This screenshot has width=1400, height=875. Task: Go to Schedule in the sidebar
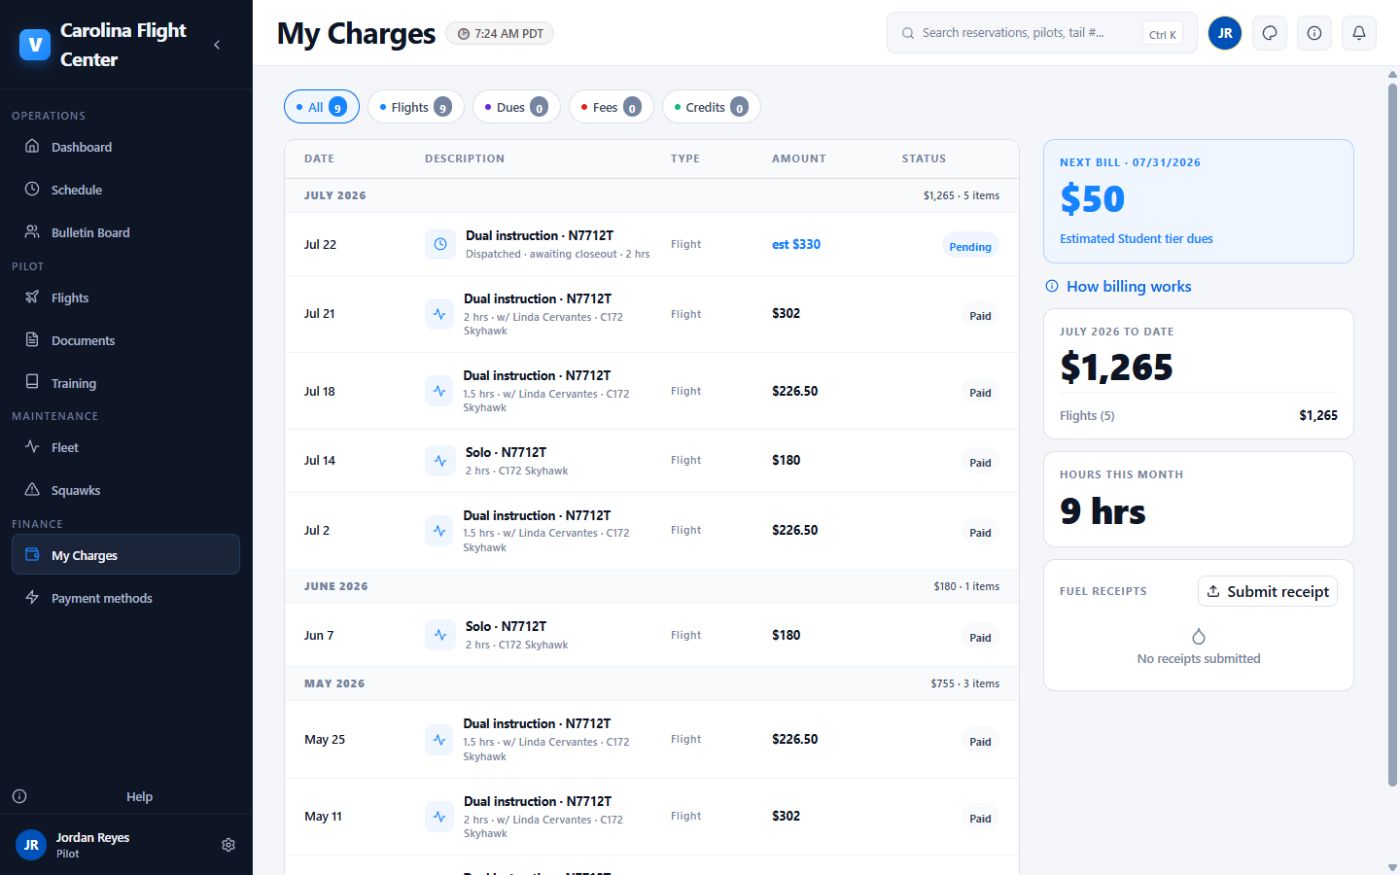click(x=126, y=190)
